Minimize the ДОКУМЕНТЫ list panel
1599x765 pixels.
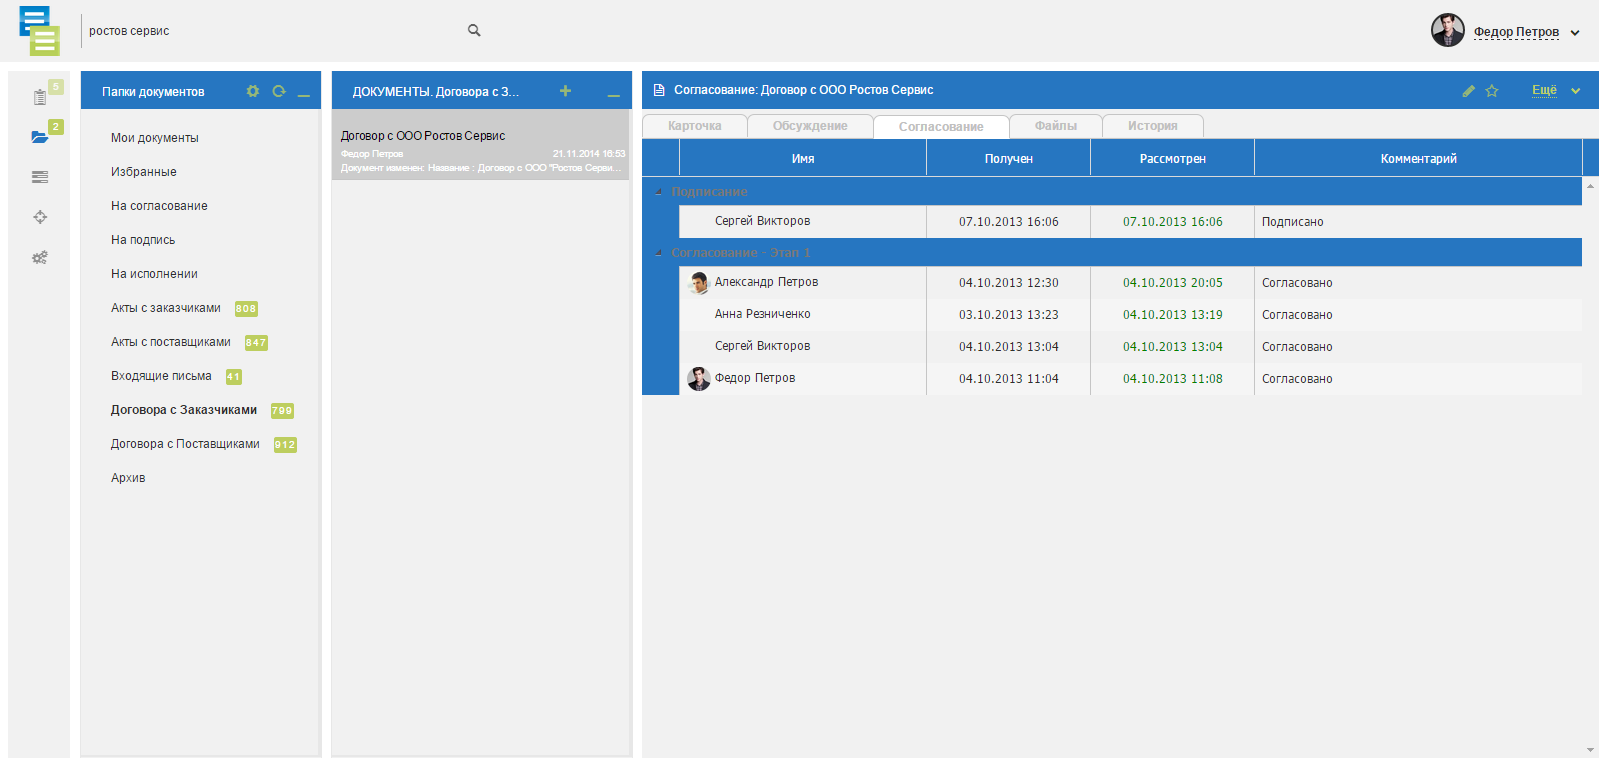pos(613,93)
